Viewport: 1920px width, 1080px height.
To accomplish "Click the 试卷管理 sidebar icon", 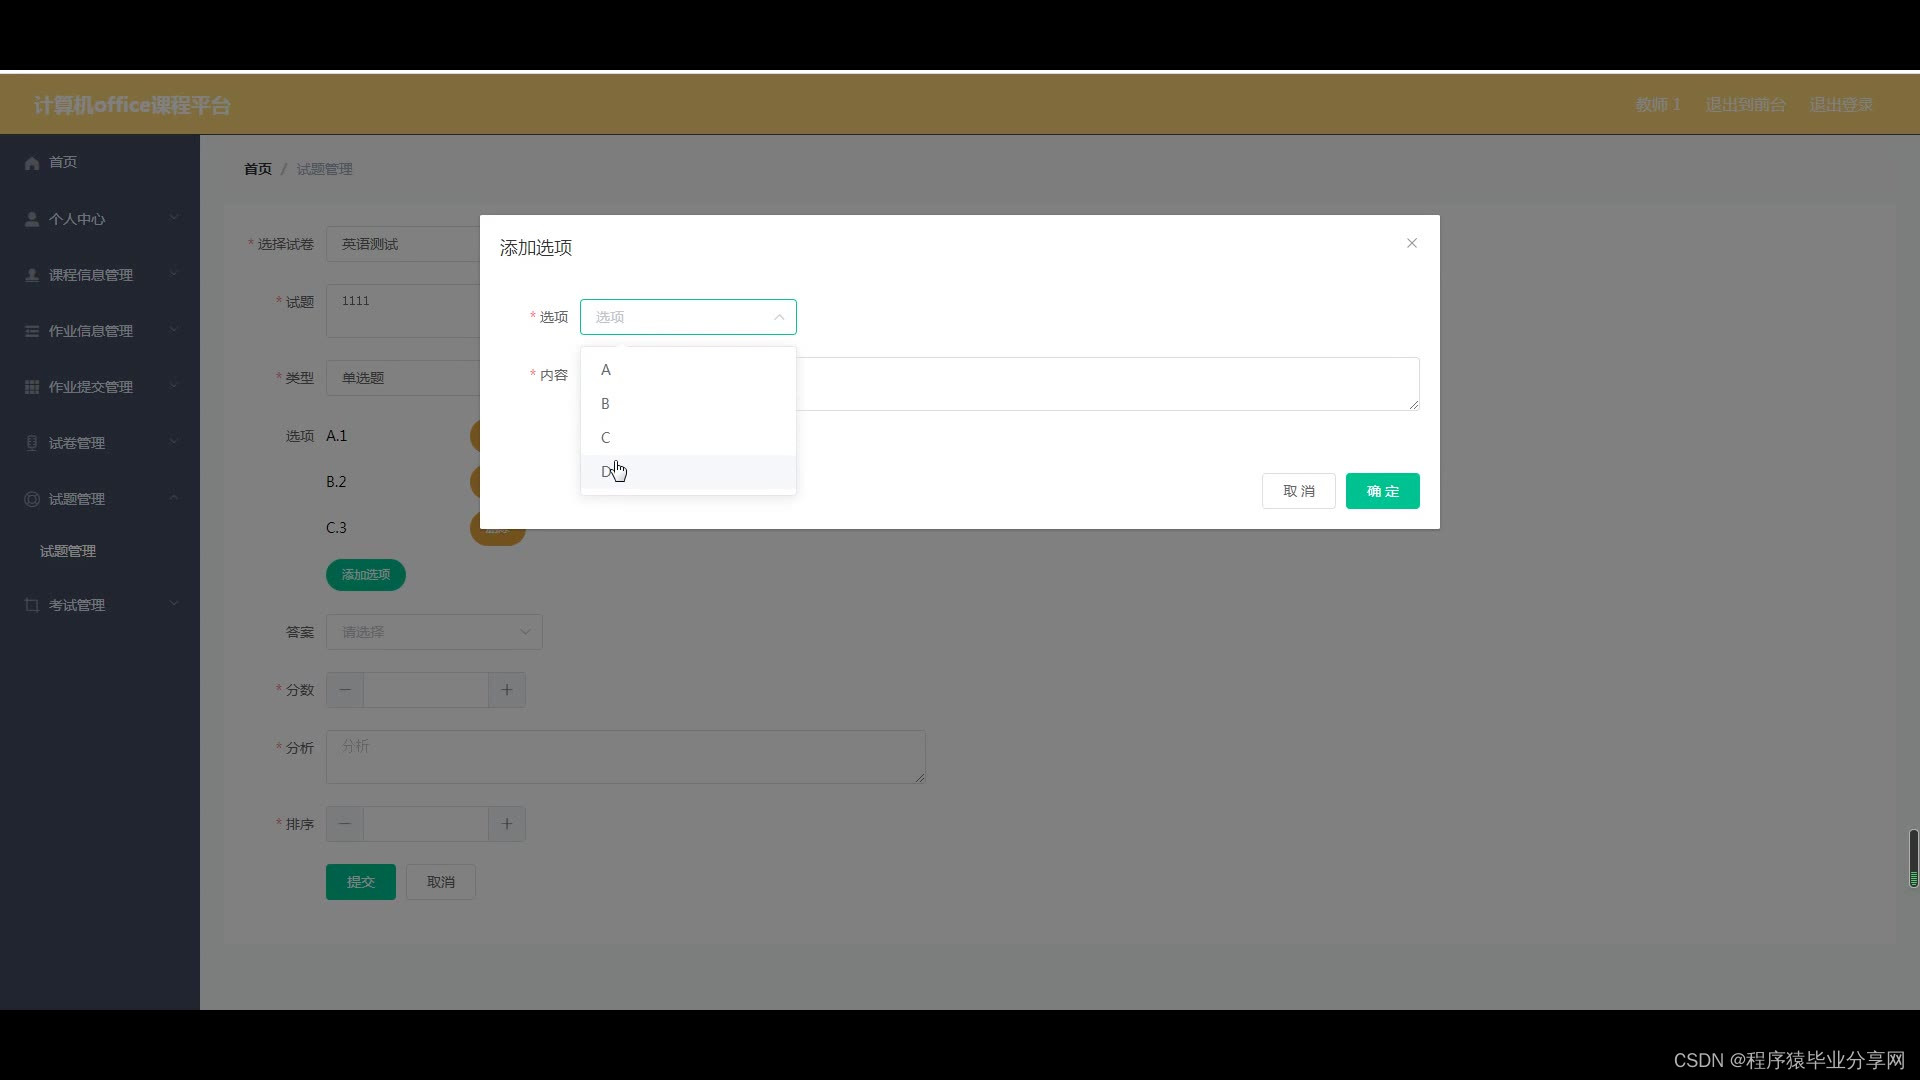I will click(x=32, y=443).
